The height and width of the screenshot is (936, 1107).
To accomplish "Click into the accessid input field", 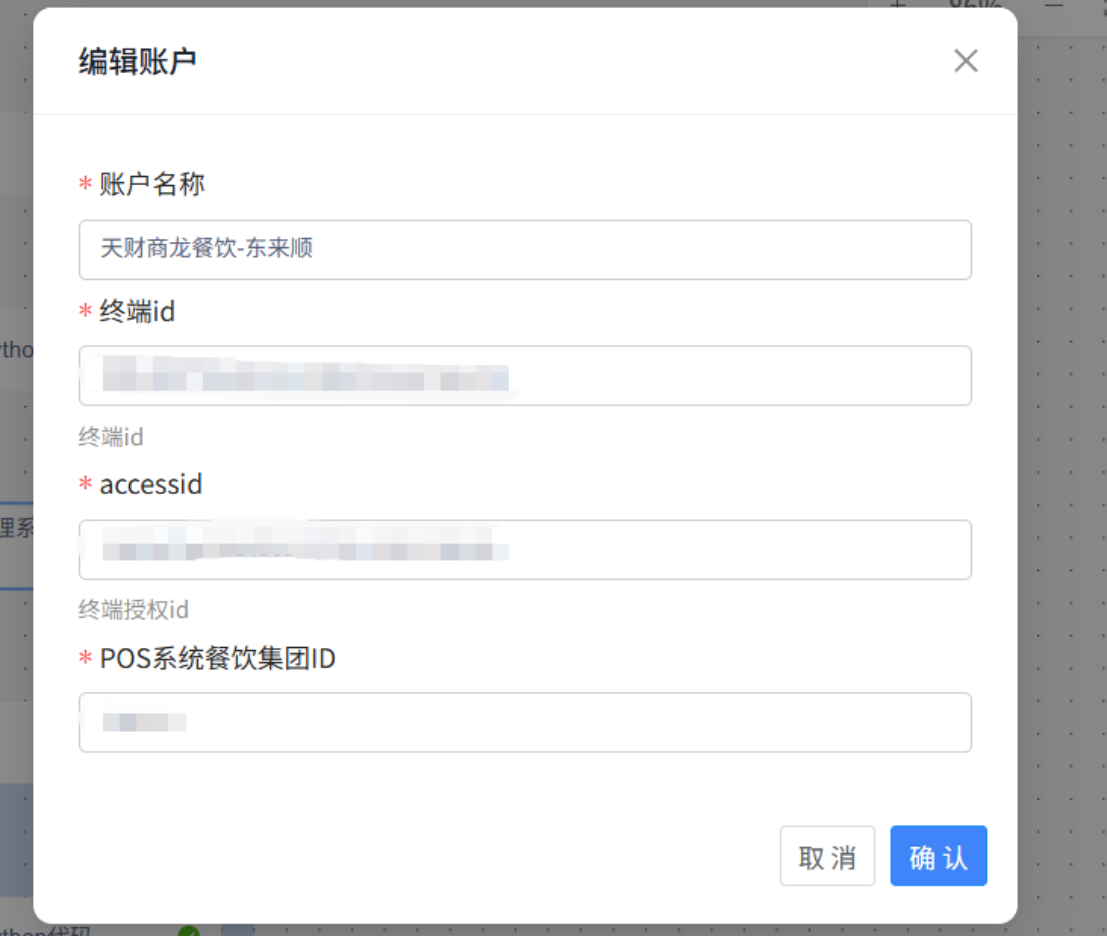I will point(525,549).
